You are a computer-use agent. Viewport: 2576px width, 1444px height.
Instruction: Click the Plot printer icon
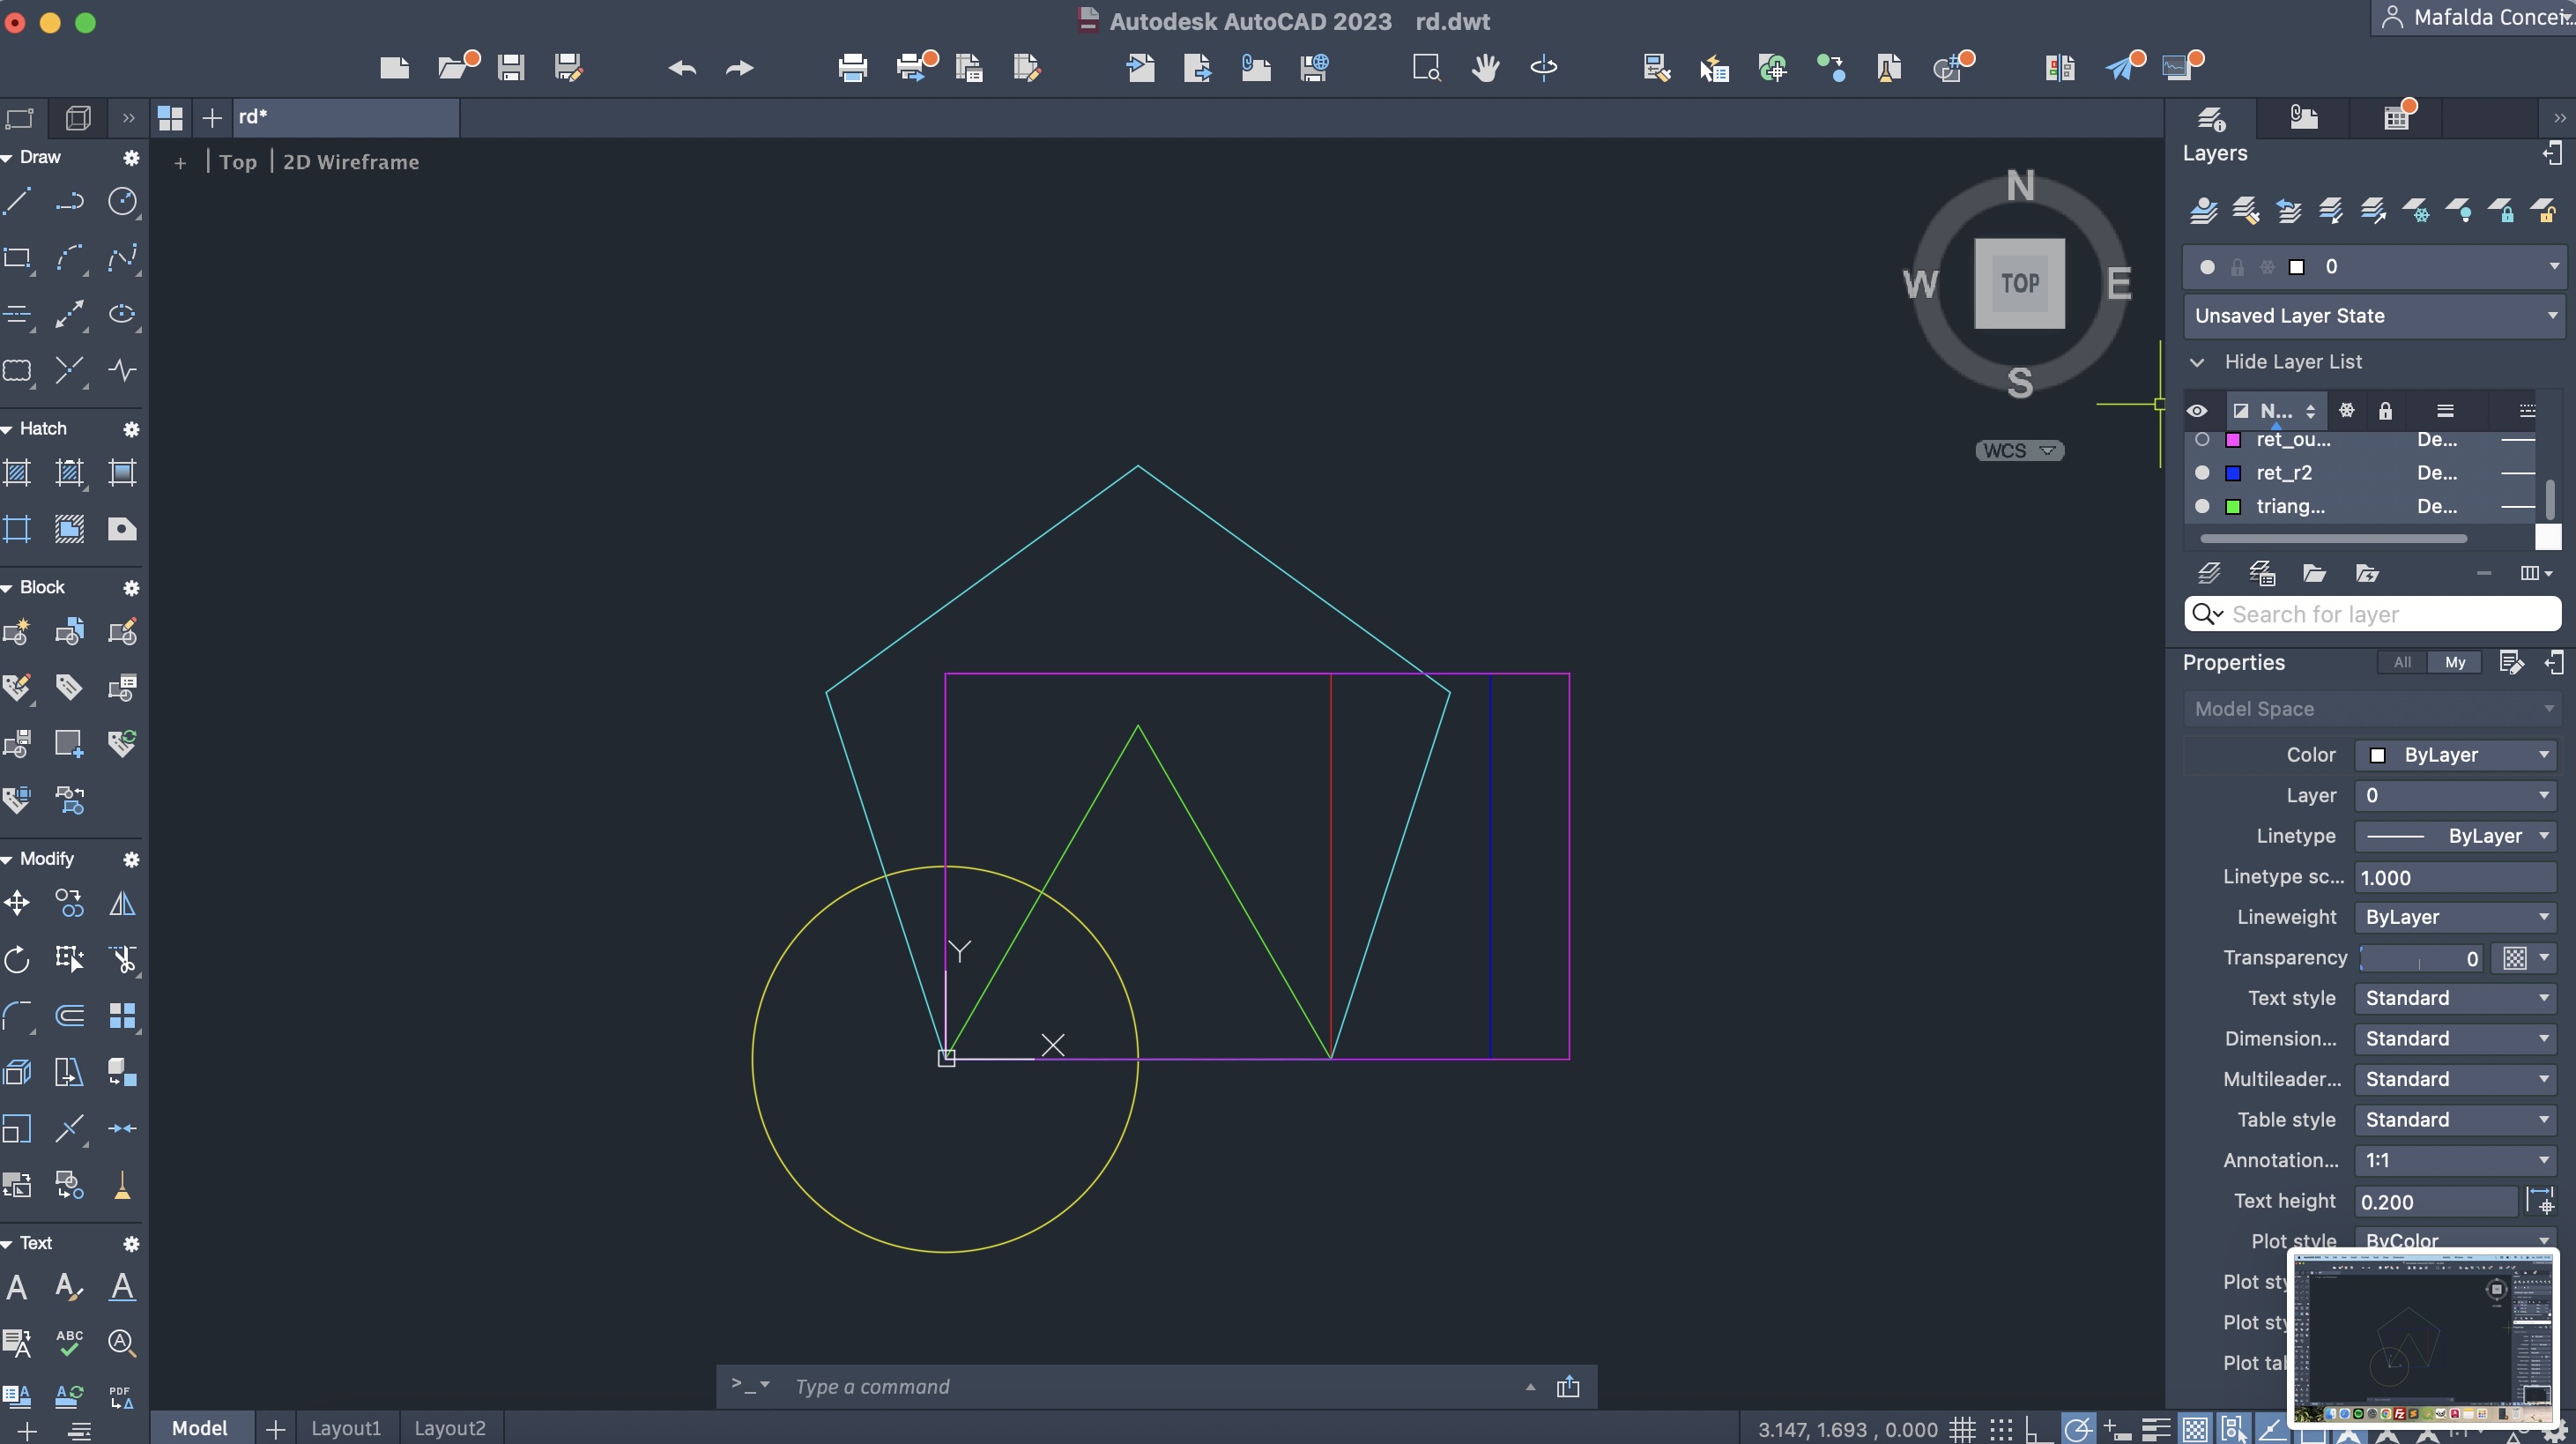852,68
